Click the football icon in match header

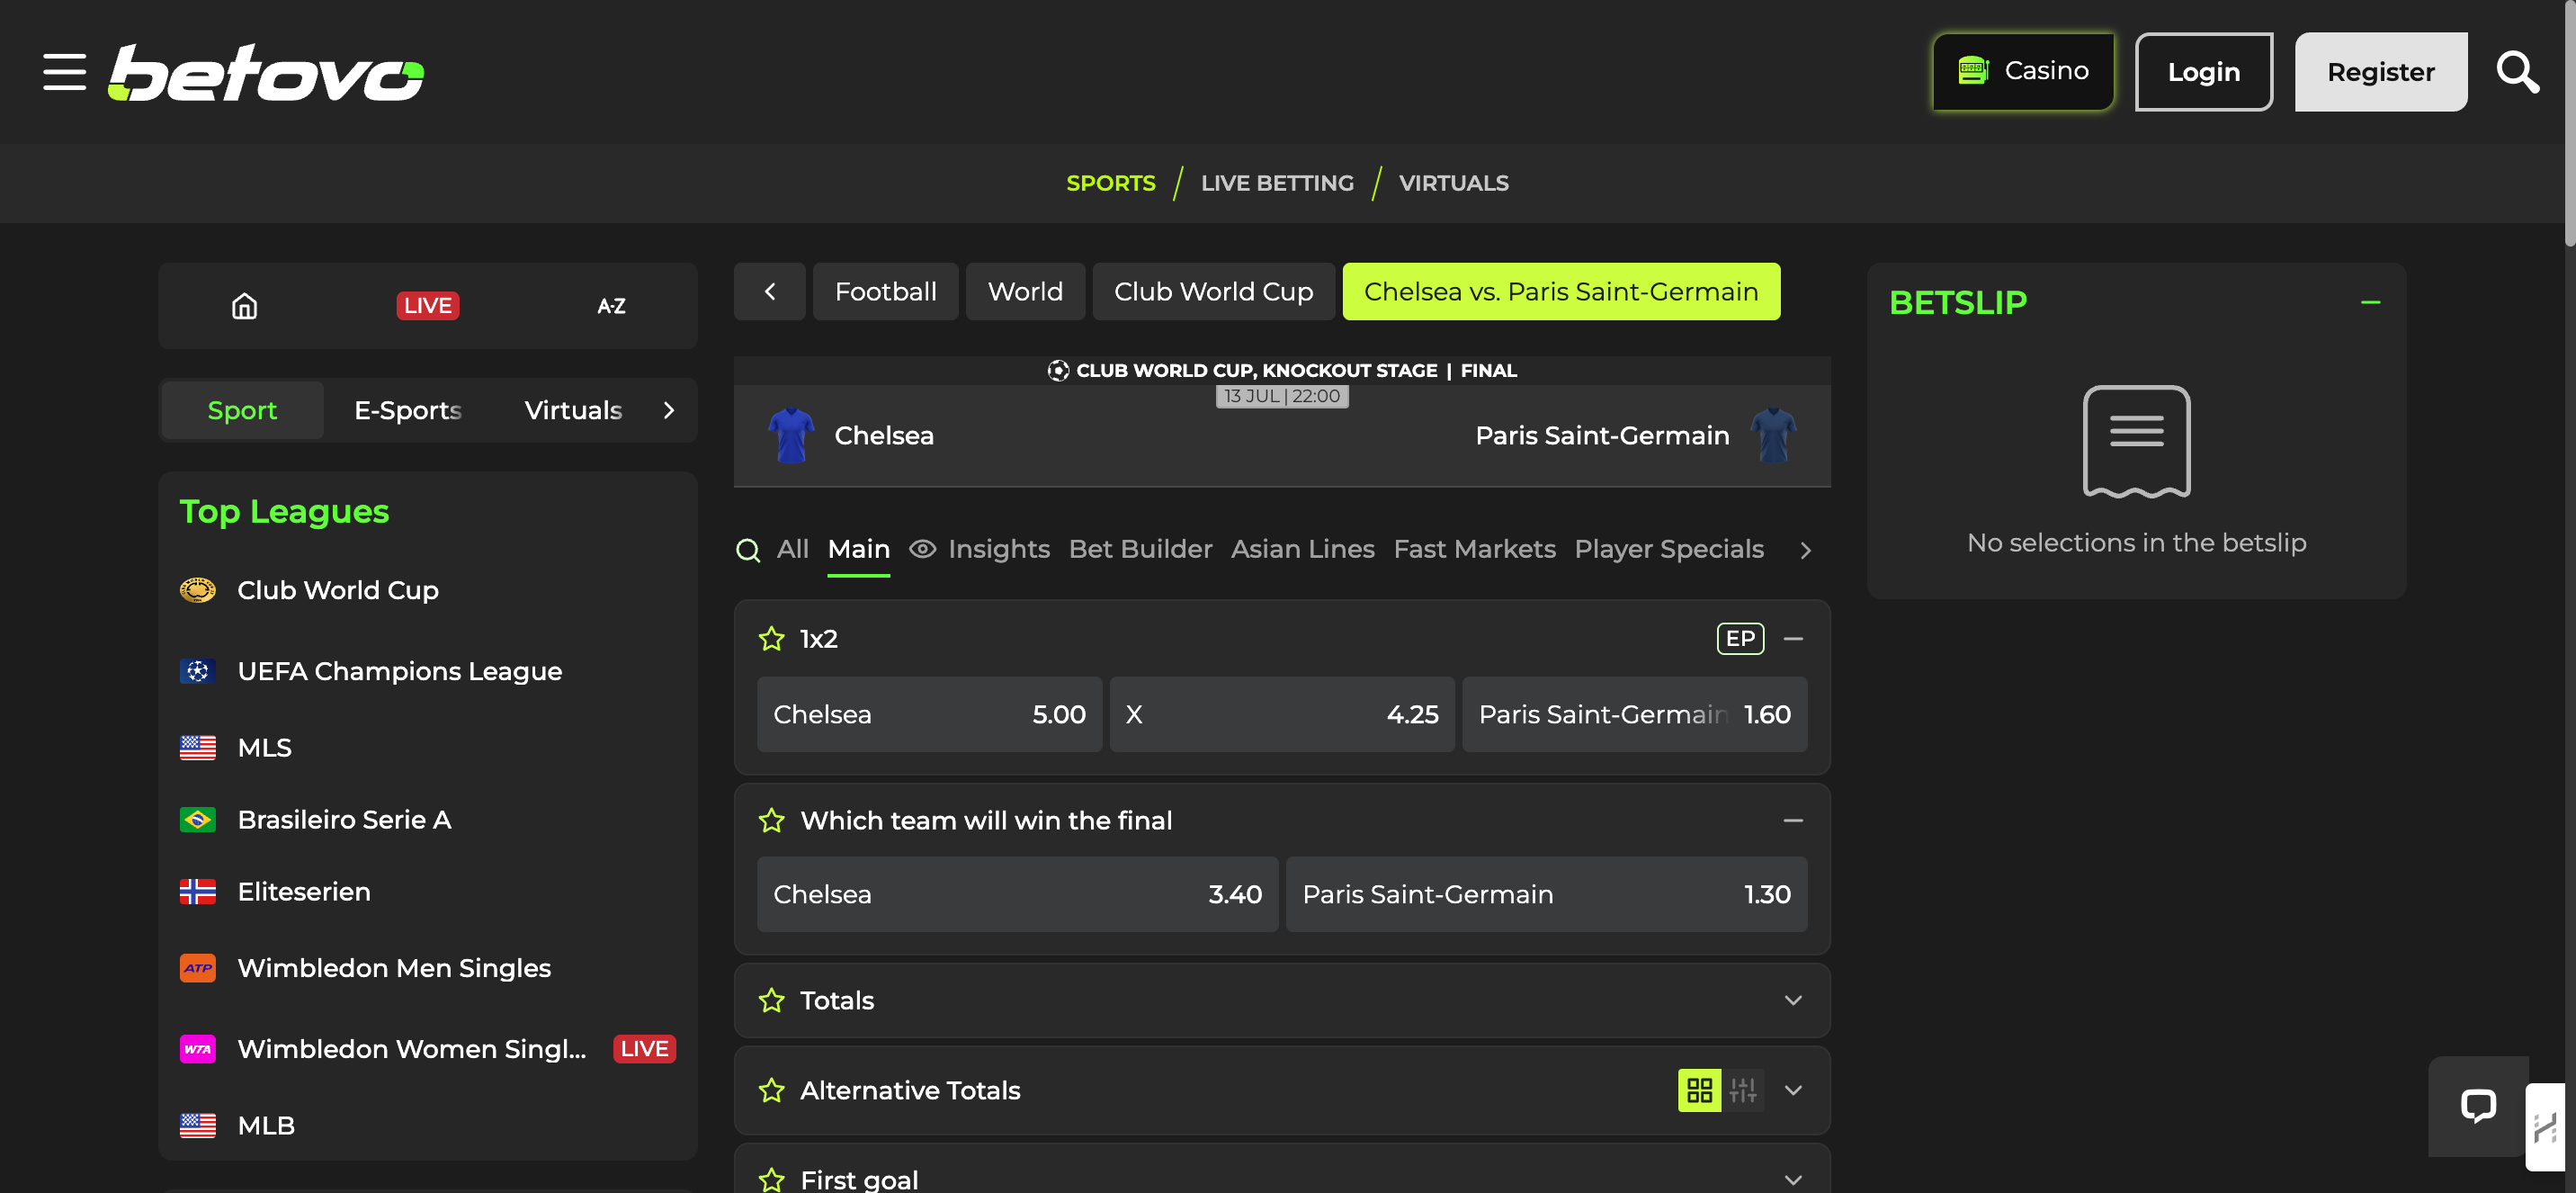pyautogui.click(x=1058, y=371)
